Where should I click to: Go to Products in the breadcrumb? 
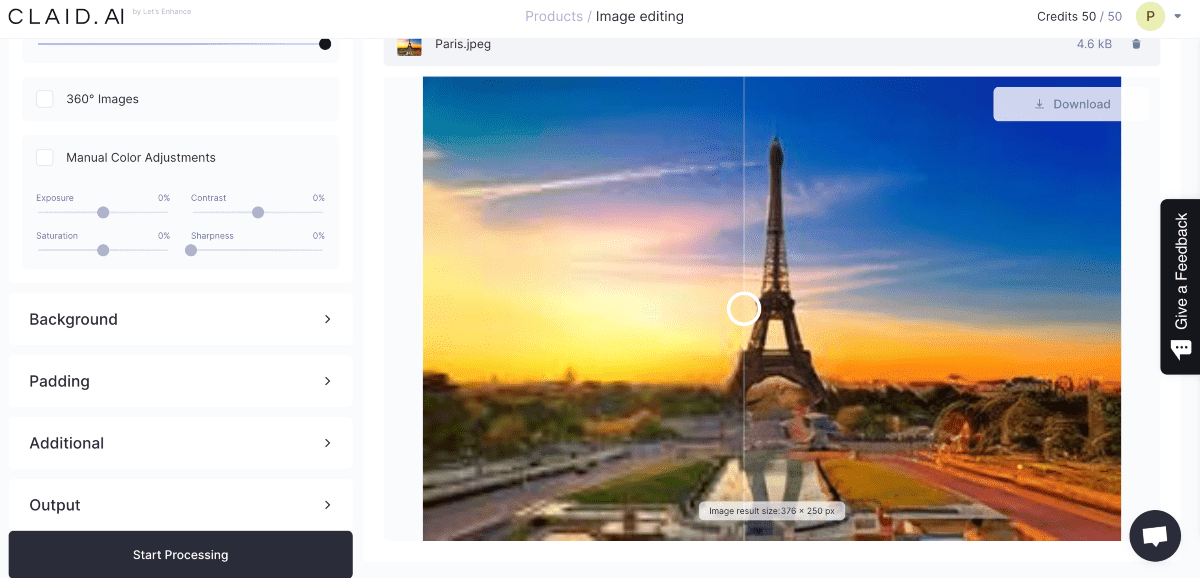(553, 16)
